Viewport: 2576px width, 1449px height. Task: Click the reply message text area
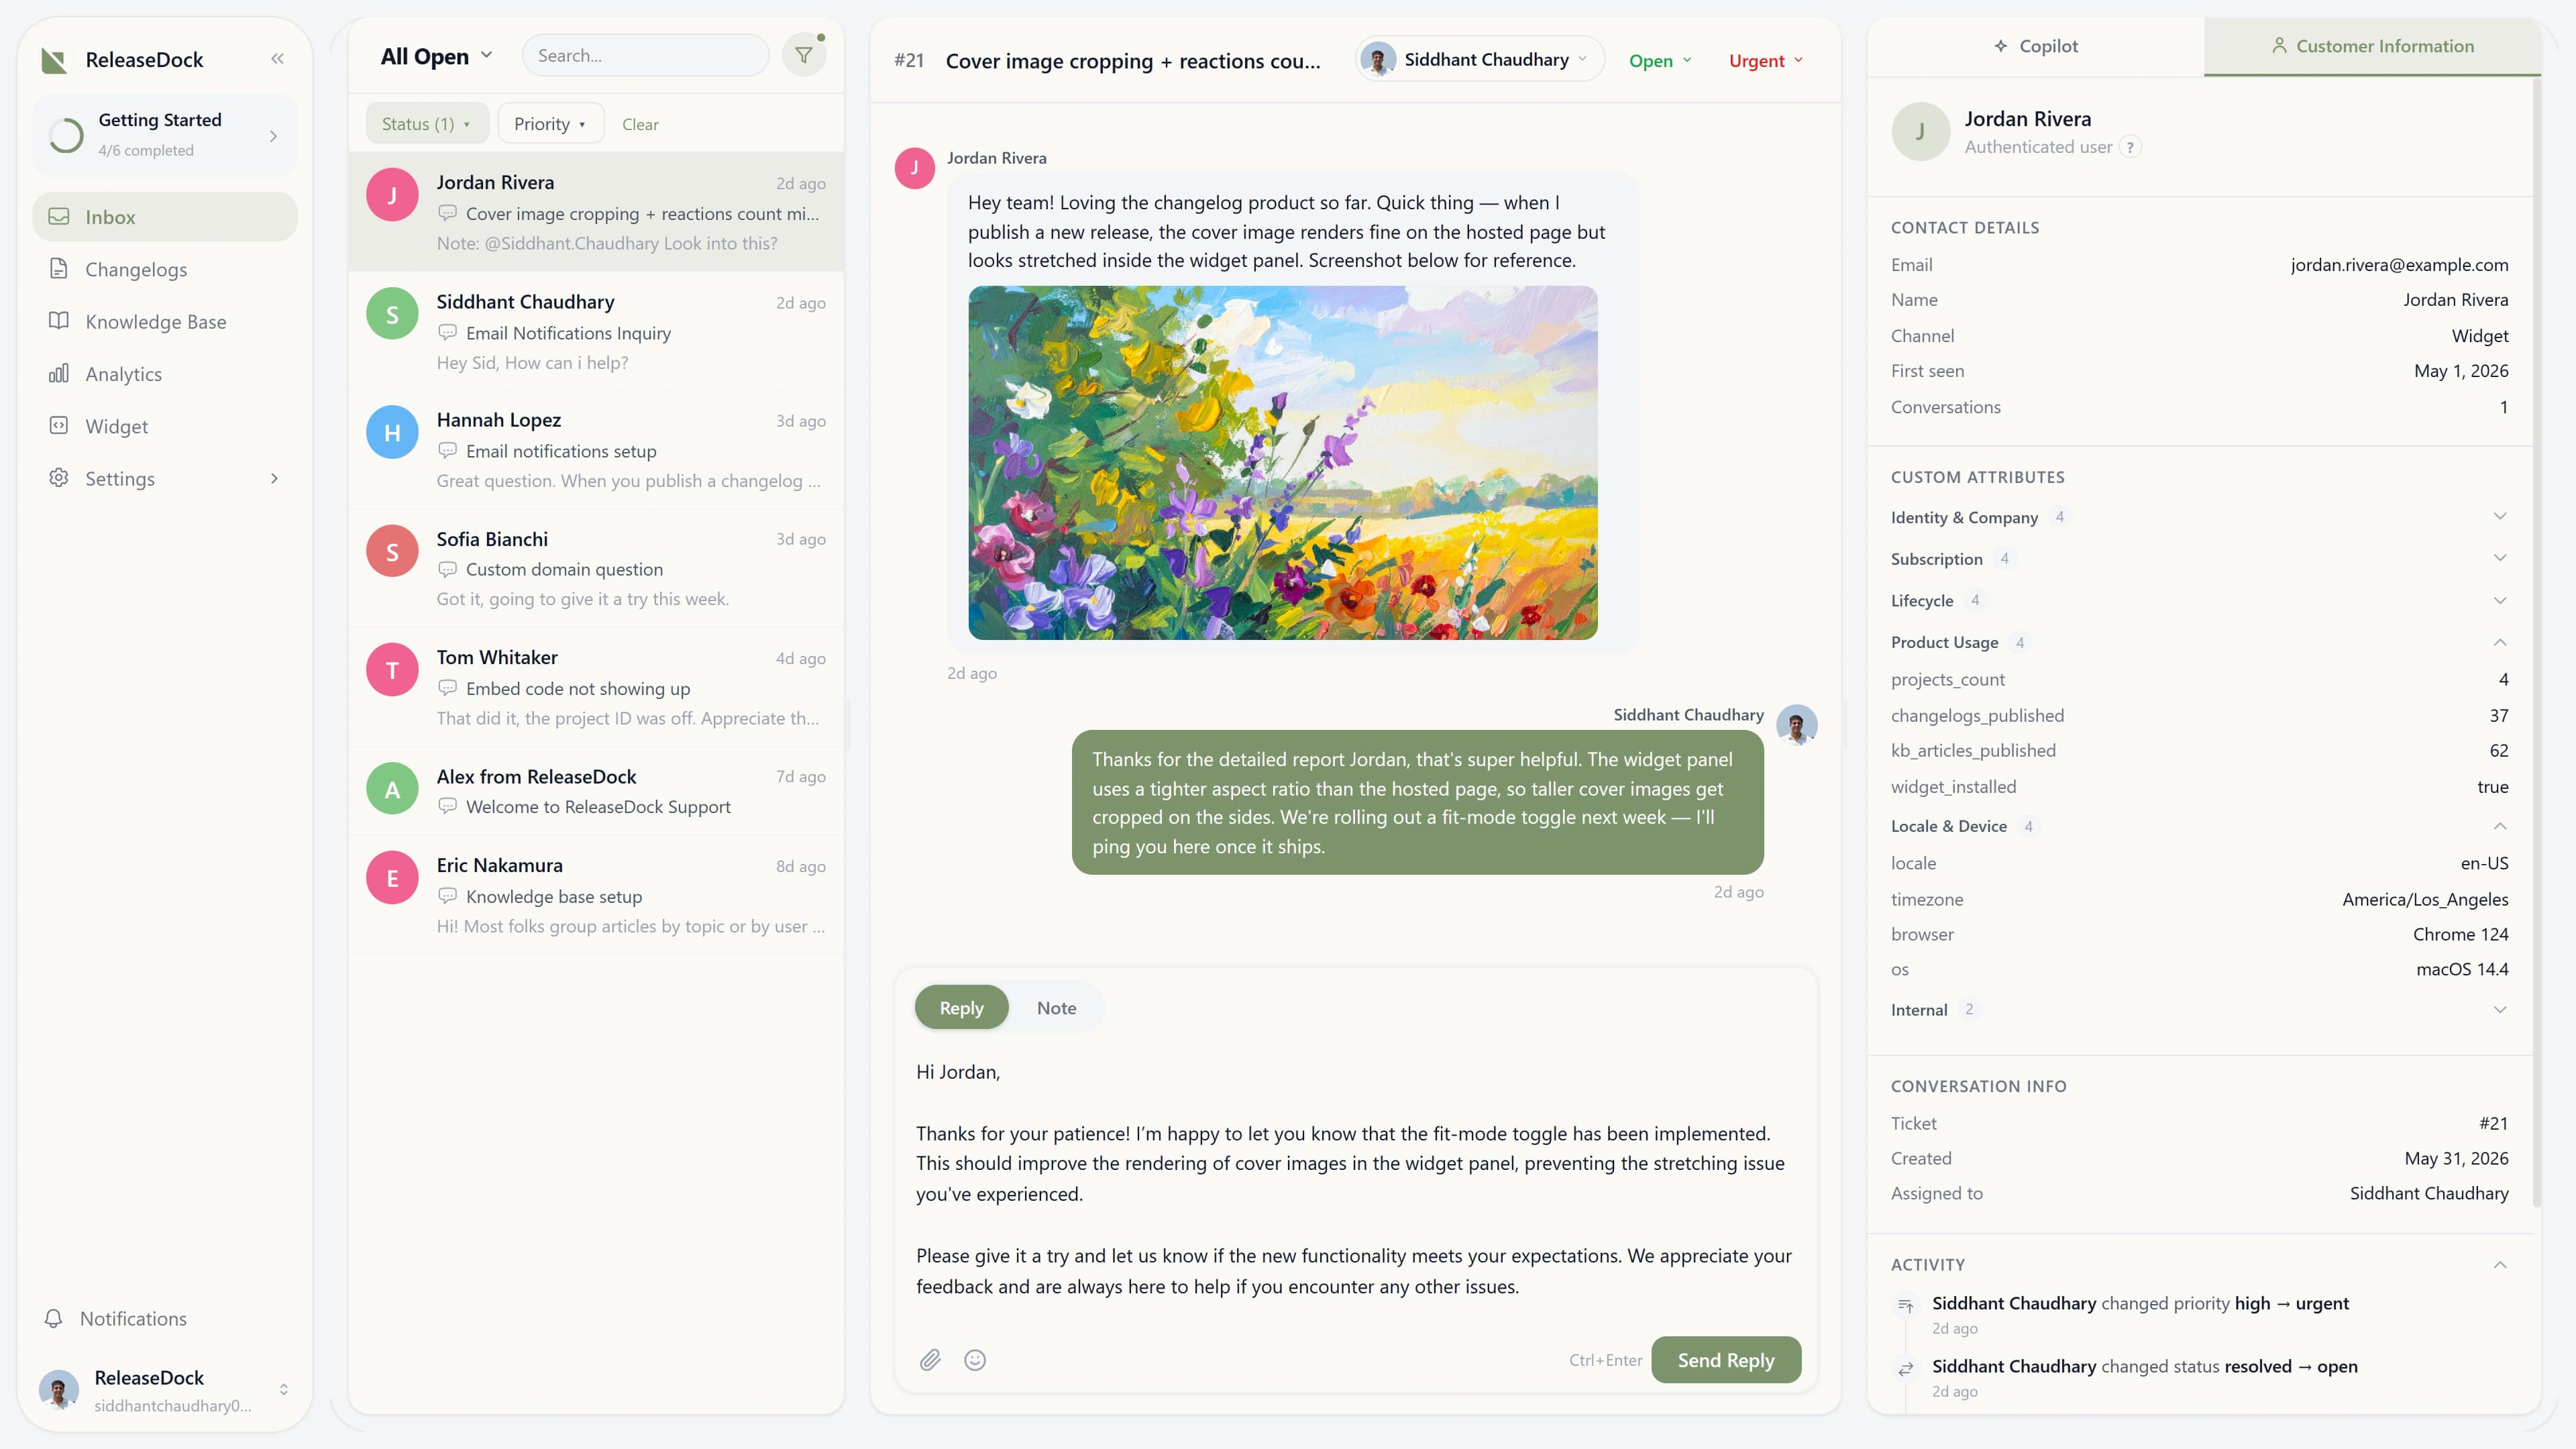pyautogui.click(x=1355, y=1179)
